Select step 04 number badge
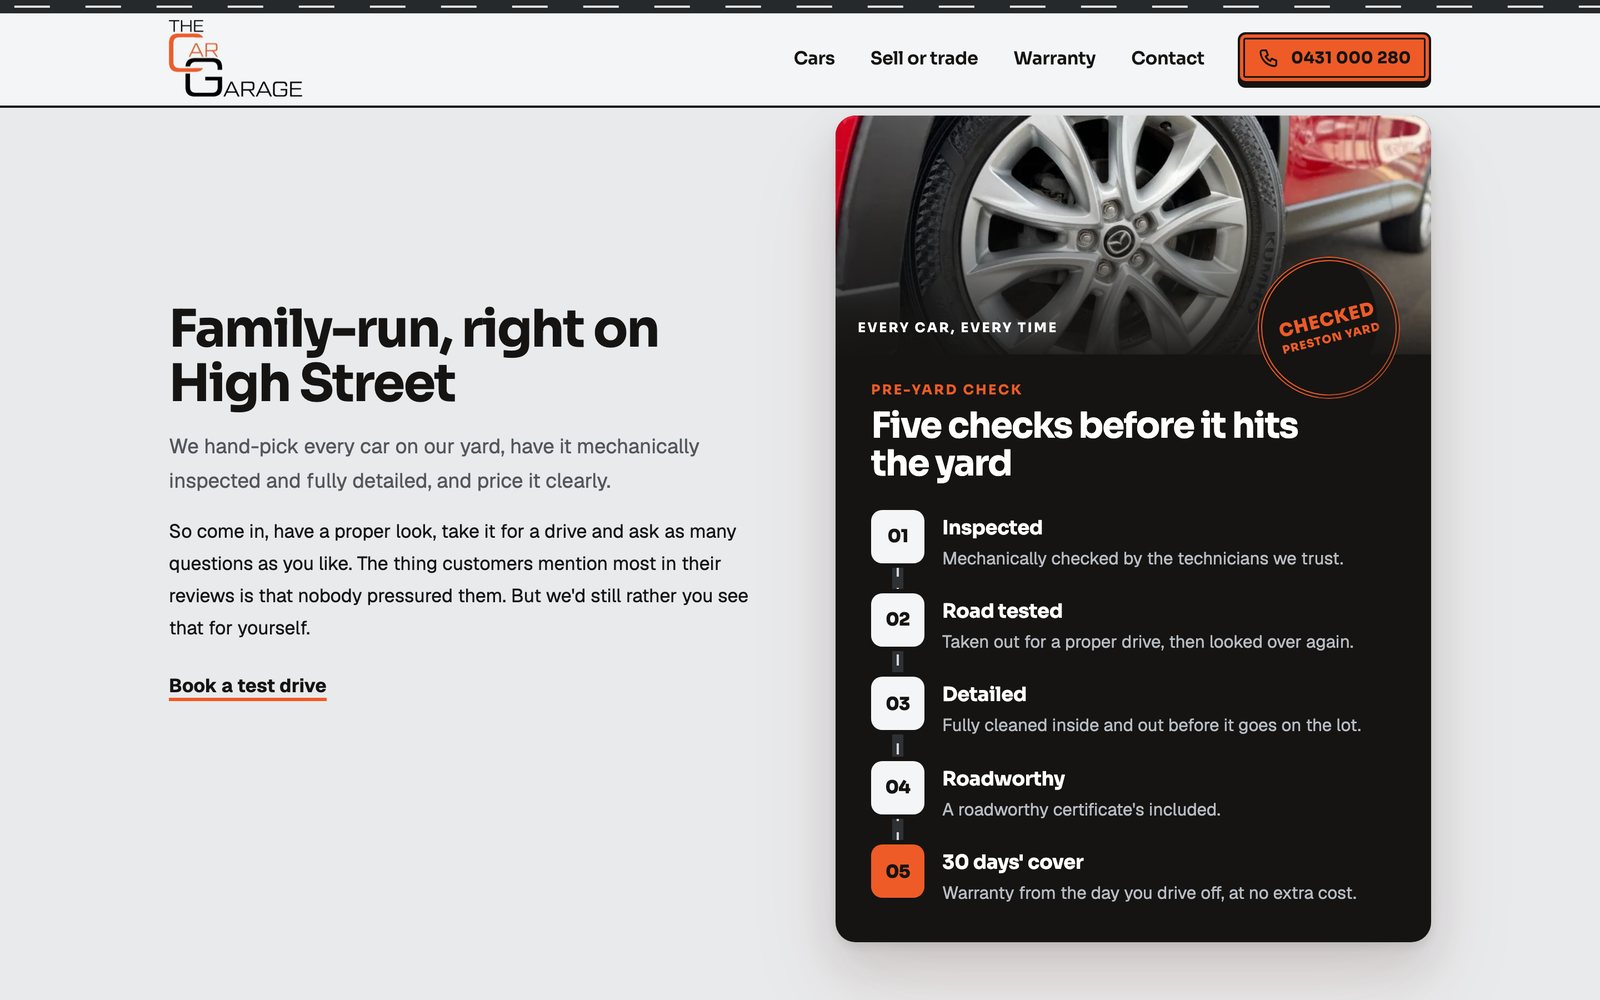Viewport: 1600px width, 1000px height. 897,787
